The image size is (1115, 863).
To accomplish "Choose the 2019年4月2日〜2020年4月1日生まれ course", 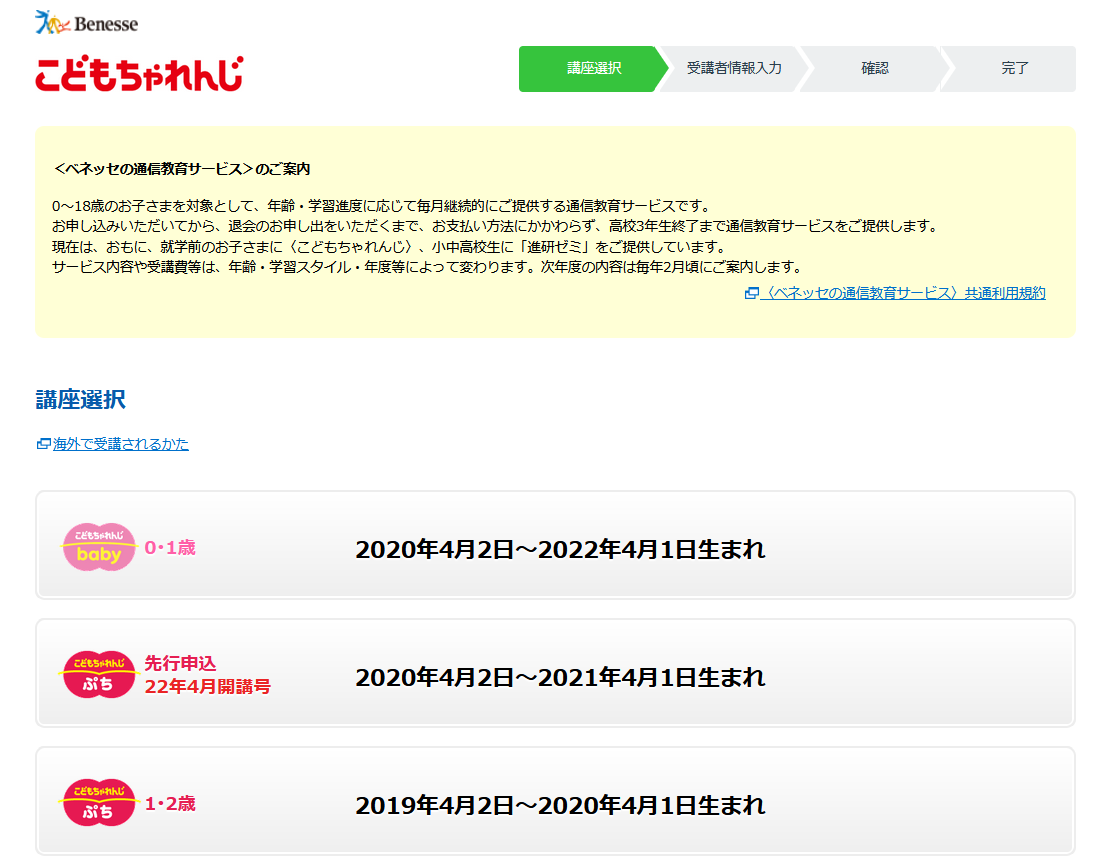I will tap(555, 801).
